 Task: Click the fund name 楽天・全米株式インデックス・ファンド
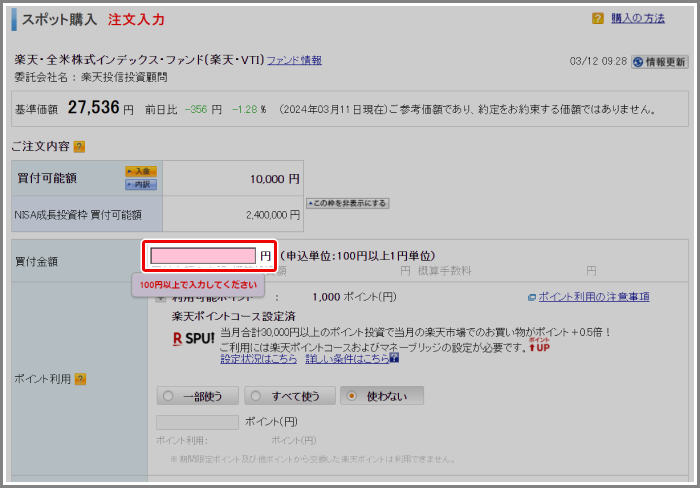tap(139, 60)
